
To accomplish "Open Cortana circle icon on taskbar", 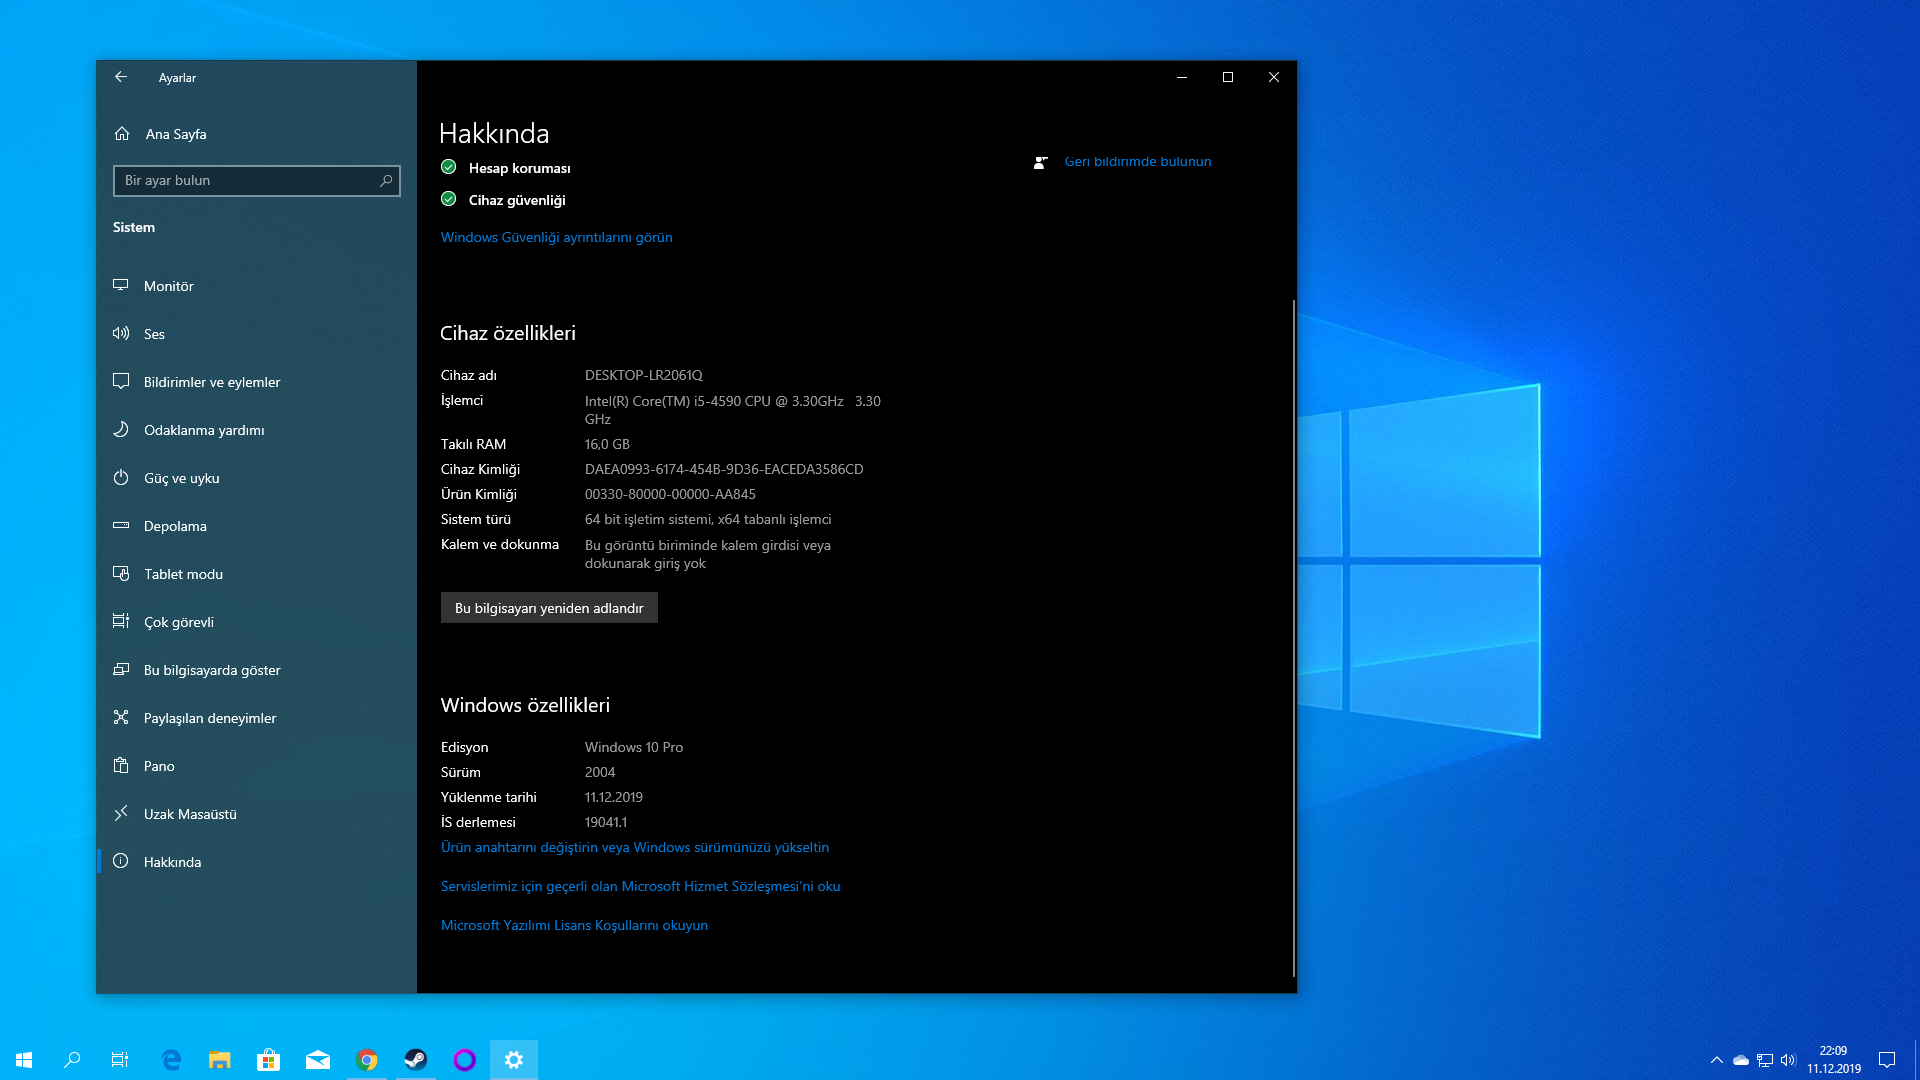I will [x=465, y=1060].
